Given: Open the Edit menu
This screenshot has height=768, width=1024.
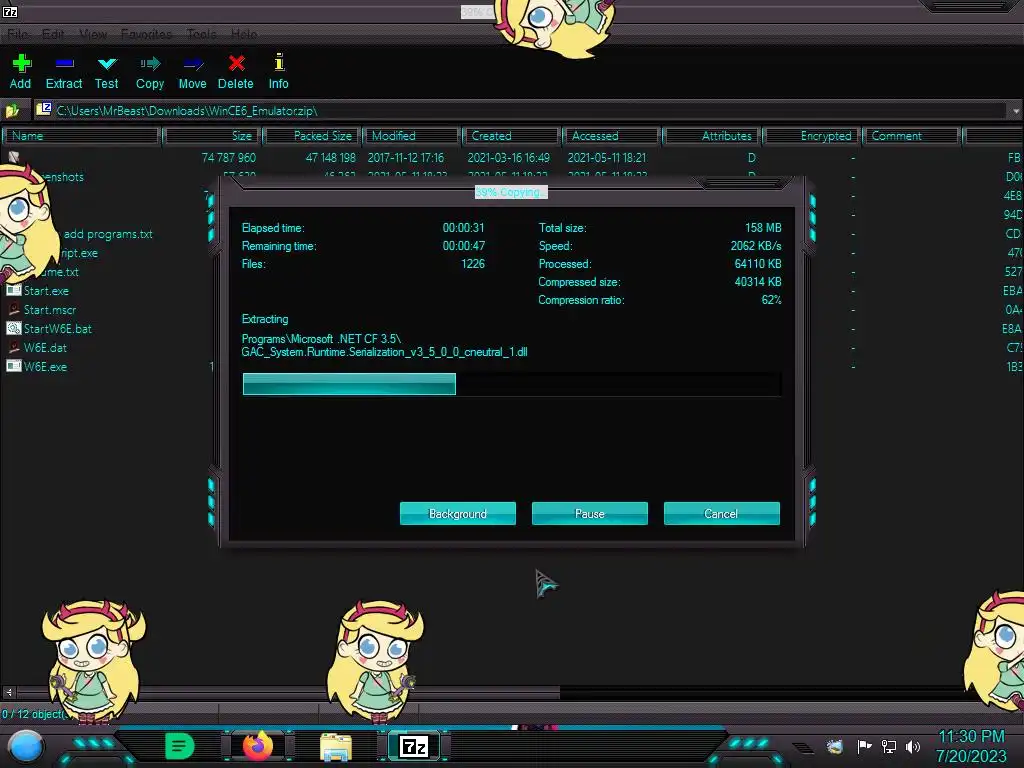Looking at the screenshot, I should tap(53, 34).
